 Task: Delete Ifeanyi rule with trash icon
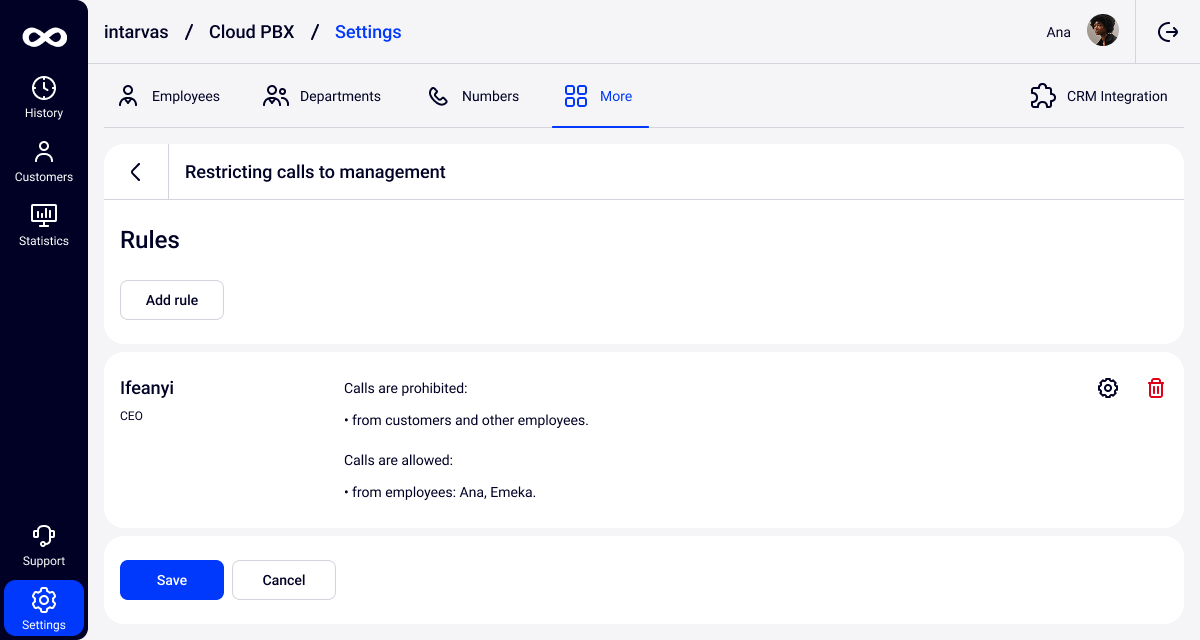[x=1156, y=388]
